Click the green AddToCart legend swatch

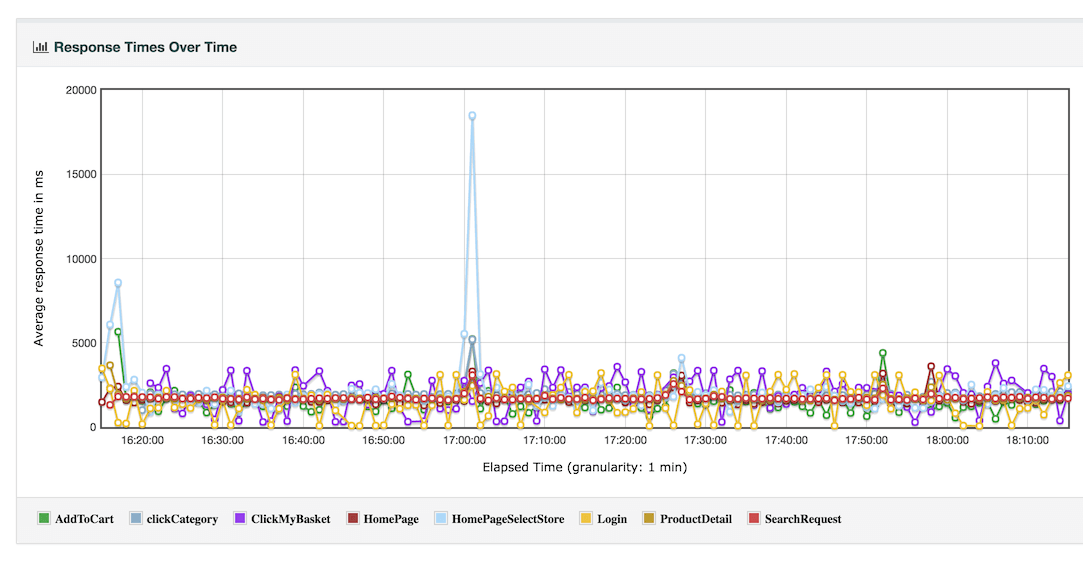44,519
